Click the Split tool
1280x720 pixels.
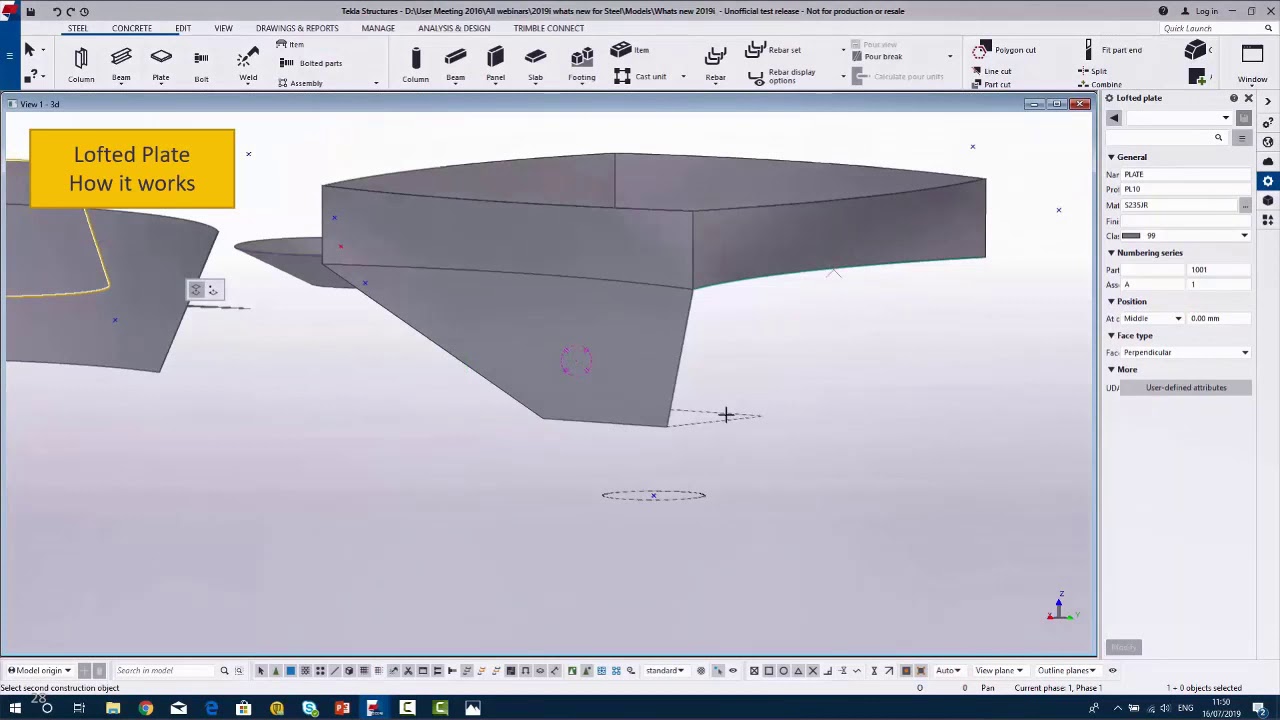1092,71
